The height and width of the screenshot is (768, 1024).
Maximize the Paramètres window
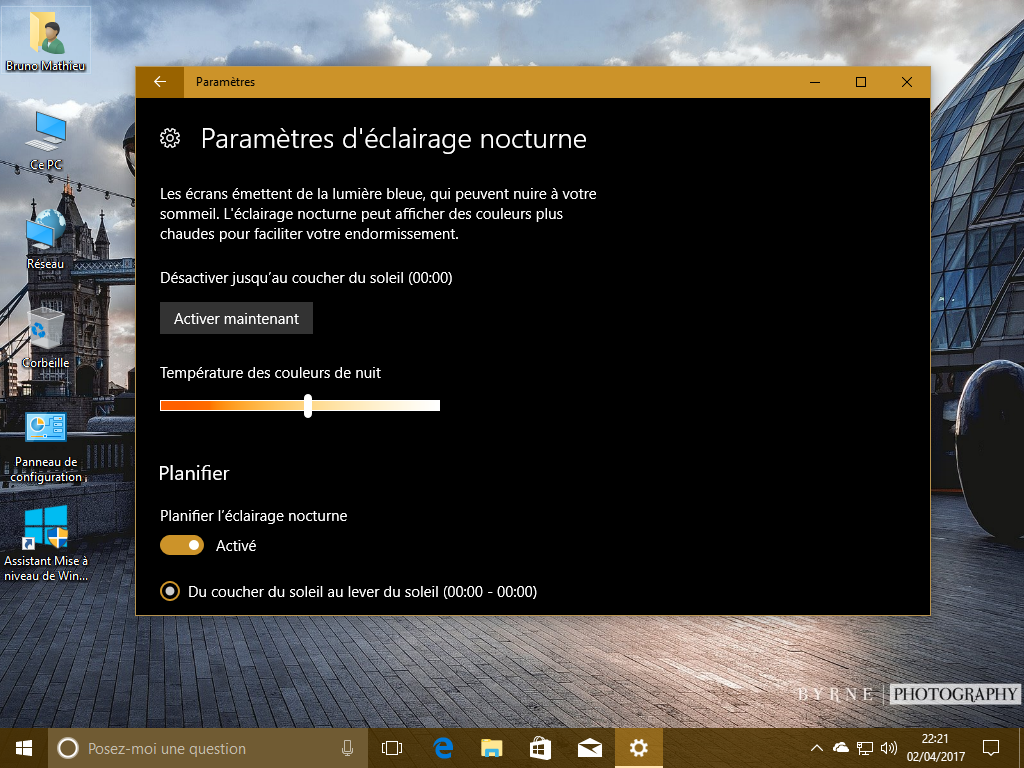(861, 82)
